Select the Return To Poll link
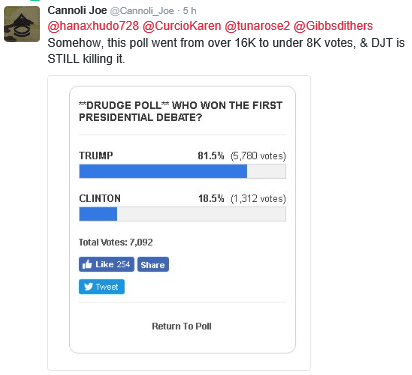Image resolution: width=412 pixels, height=375 pixels. pos(182,326)
